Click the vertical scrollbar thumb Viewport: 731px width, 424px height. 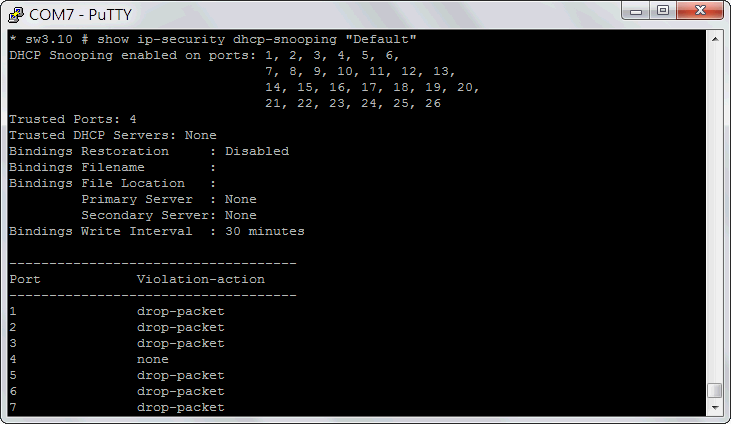[x=714, y=390]
